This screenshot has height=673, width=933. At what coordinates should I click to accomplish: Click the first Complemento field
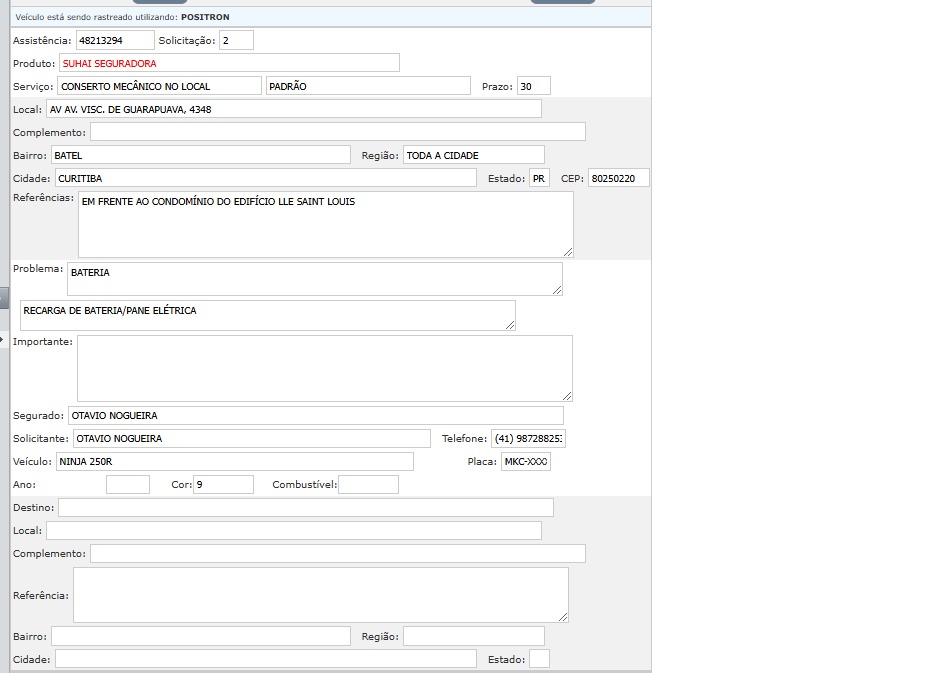click(338, 132)
